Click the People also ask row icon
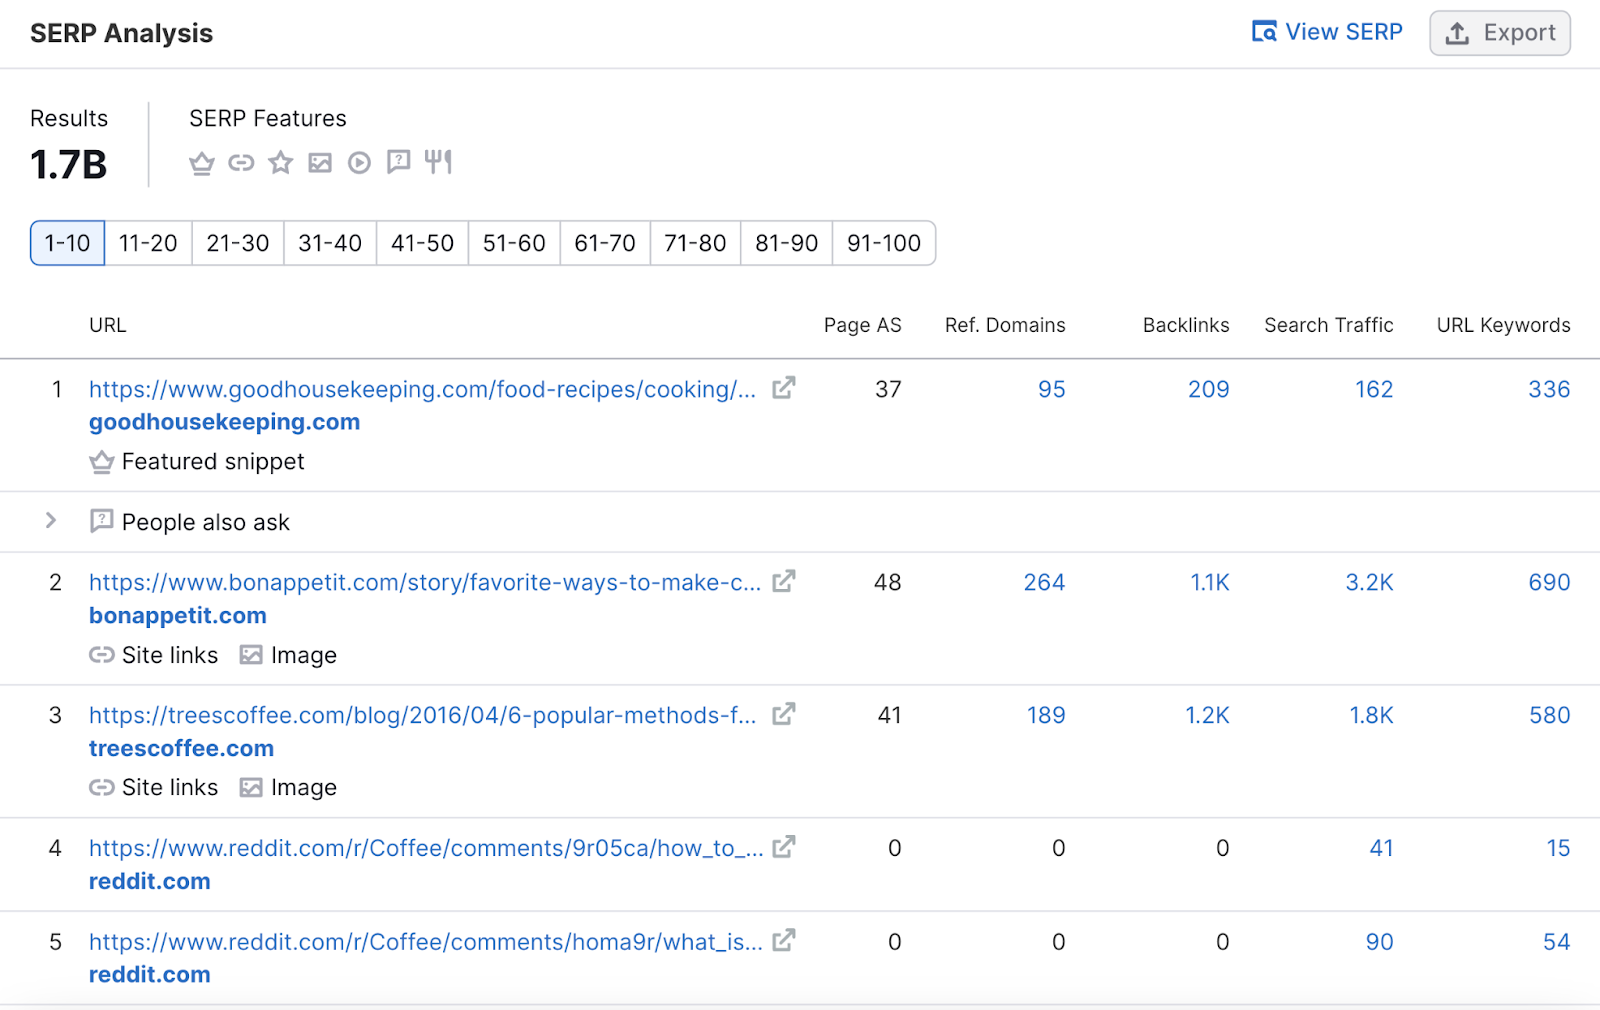The height and width of the screenshot is (1010, 1600). (x=101, y=521)
